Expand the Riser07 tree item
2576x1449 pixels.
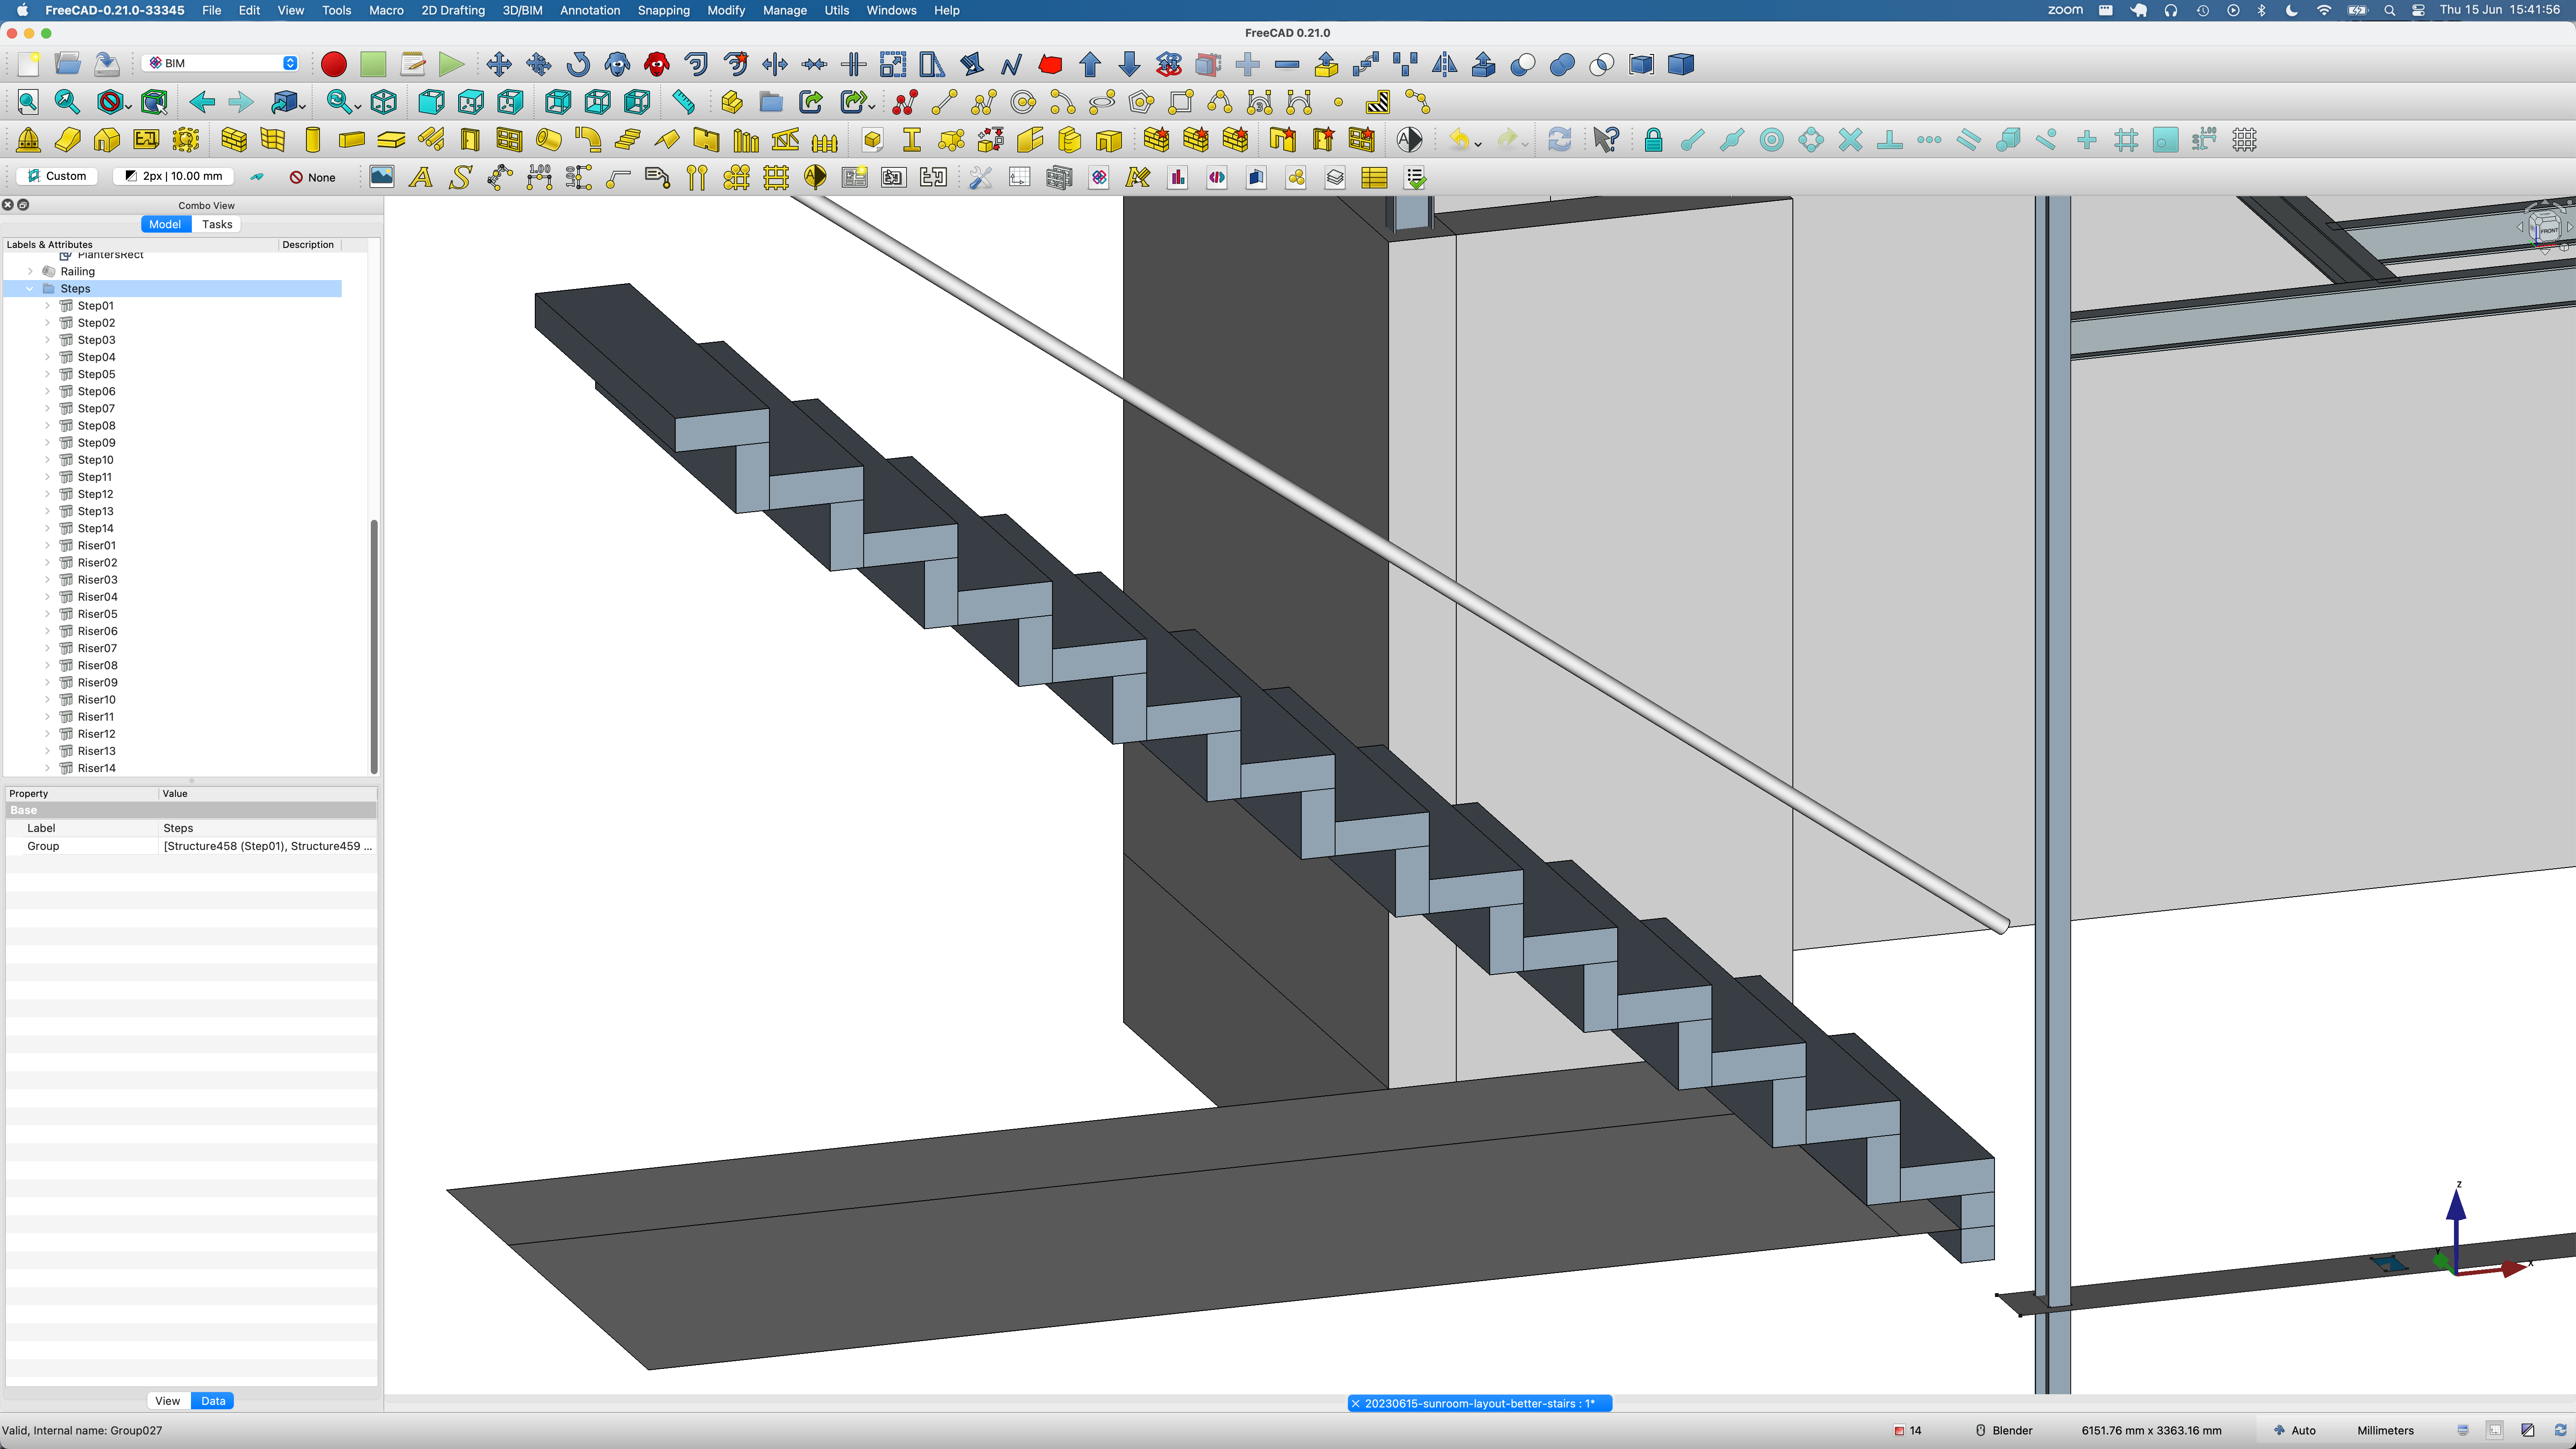[47, 648]
